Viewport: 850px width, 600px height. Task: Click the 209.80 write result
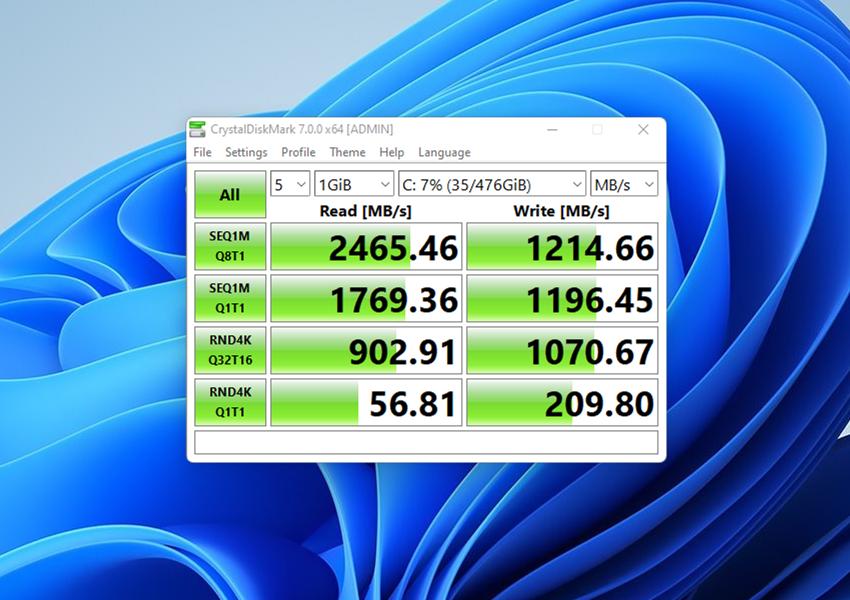pyautogui.click(x=562, y=402)
